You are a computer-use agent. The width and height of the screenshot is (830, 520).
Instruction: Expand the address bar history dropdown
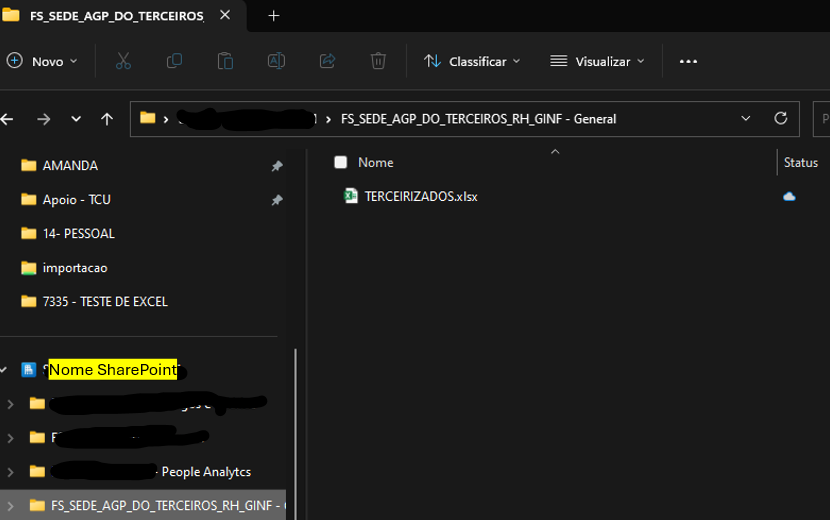point(746,119)
